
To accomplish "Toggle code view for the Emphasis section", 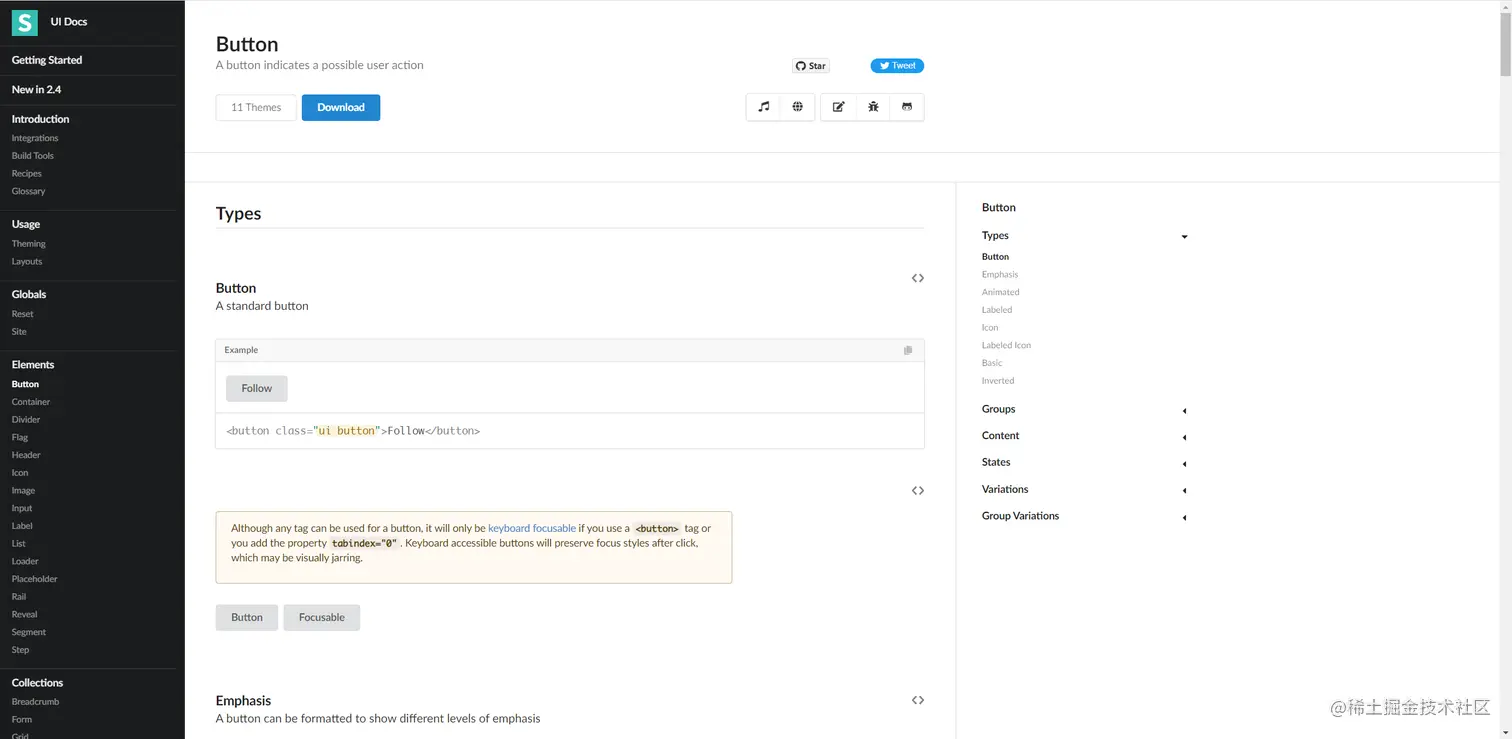I will coord(917,700).
